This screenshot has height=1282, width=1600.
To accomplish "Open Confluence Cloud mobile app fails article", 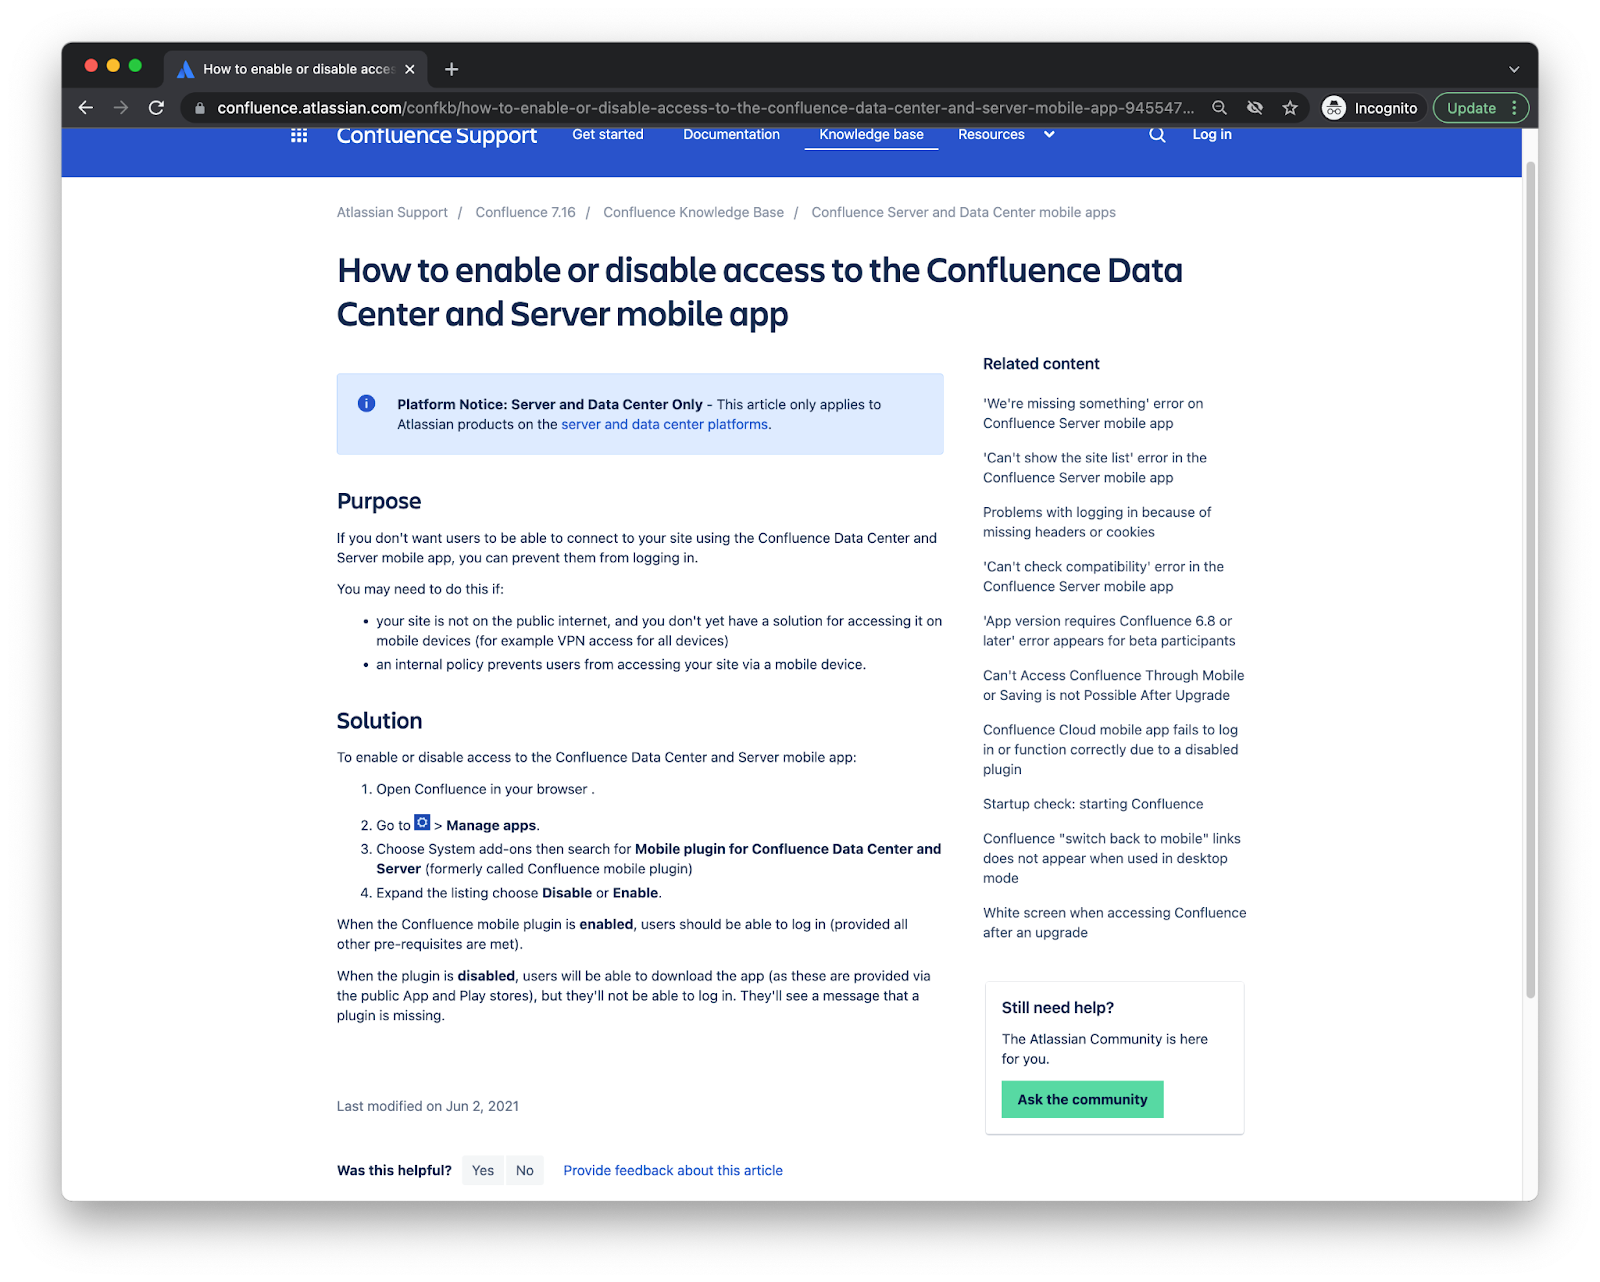I will click(x=1110, y=750).
